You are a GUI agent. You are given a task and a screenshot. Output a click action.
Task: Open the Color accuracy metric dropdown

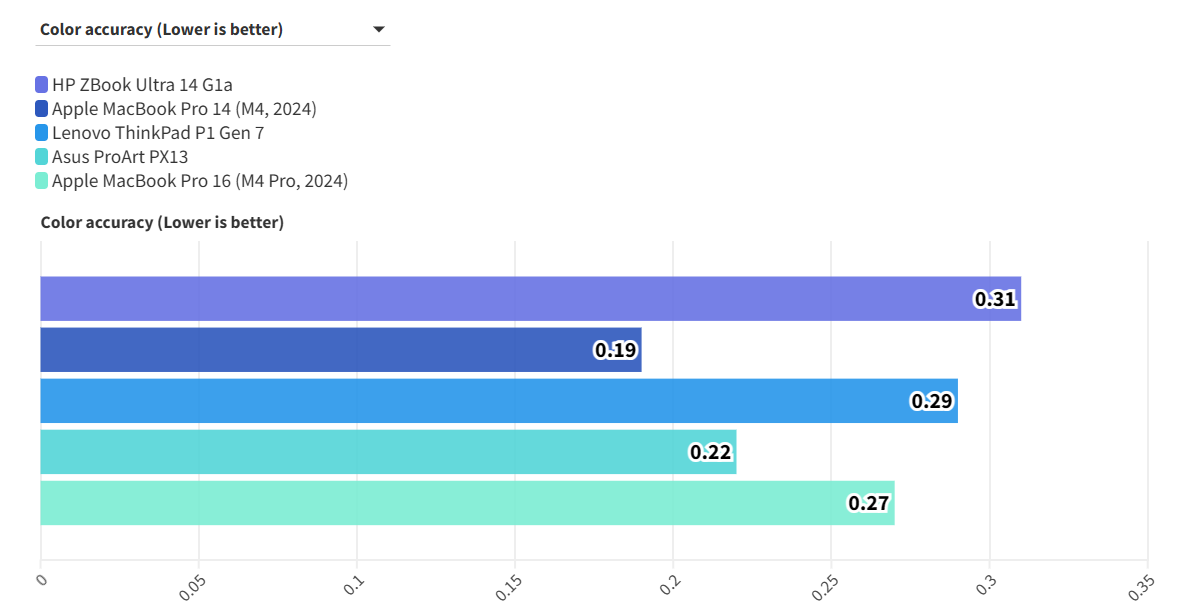(x=212, y=30)
